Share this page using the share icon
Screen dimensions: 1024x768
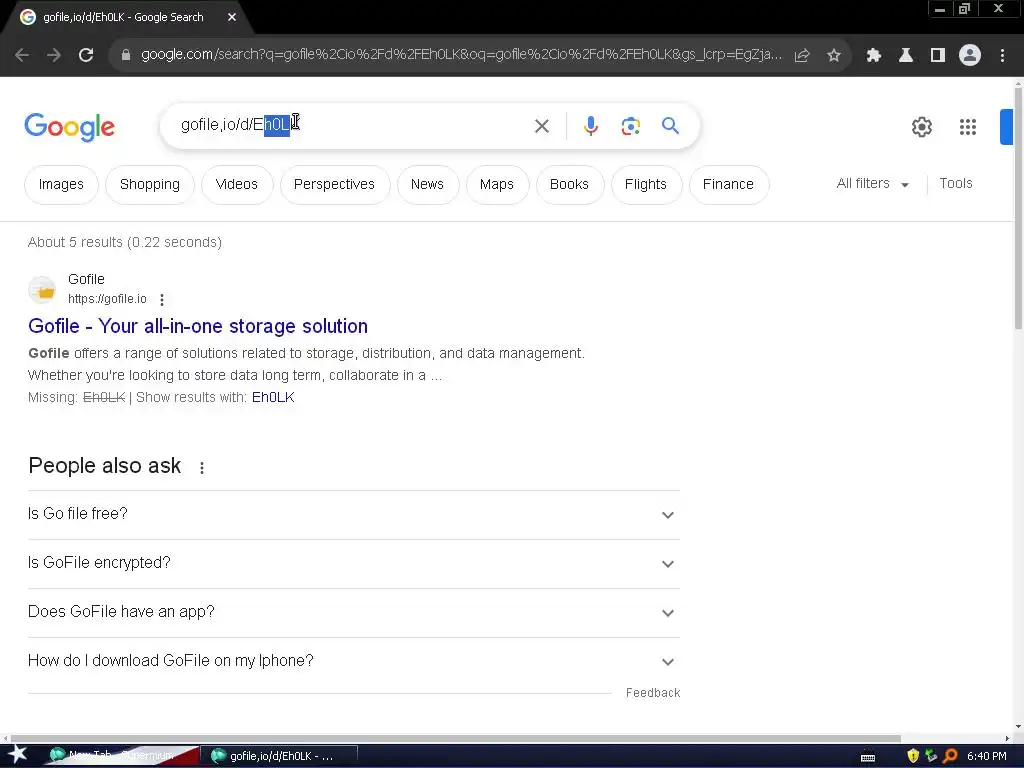[802, 56]
